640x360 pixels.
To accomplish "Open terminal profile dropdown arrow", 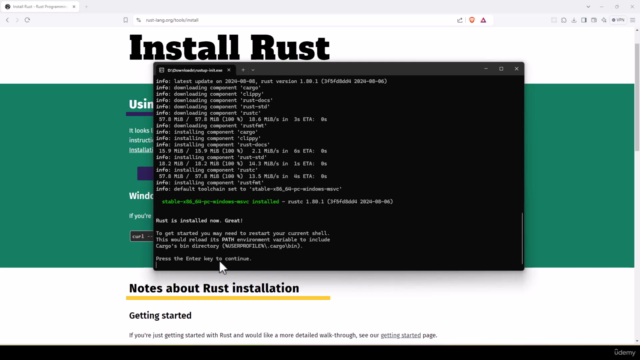I will [253, 70].
